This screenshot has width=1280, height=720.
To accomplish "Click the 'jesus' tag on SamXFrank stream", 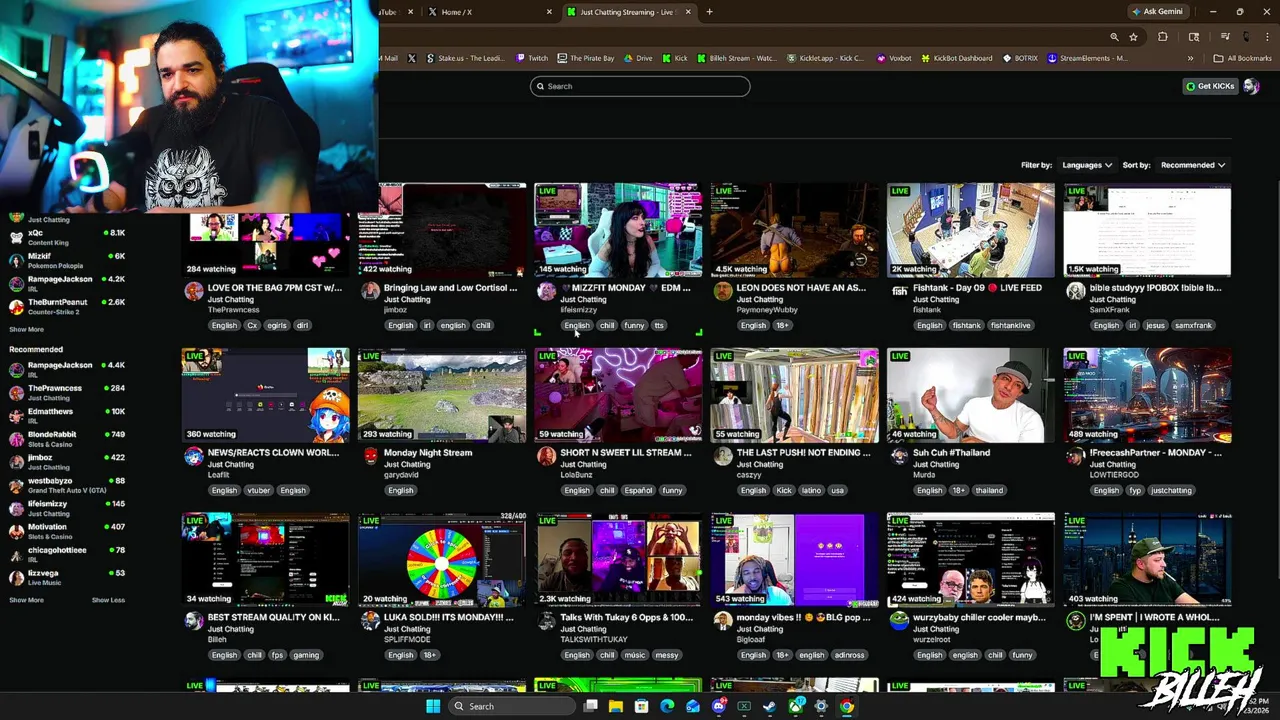I will [1155, 325].
